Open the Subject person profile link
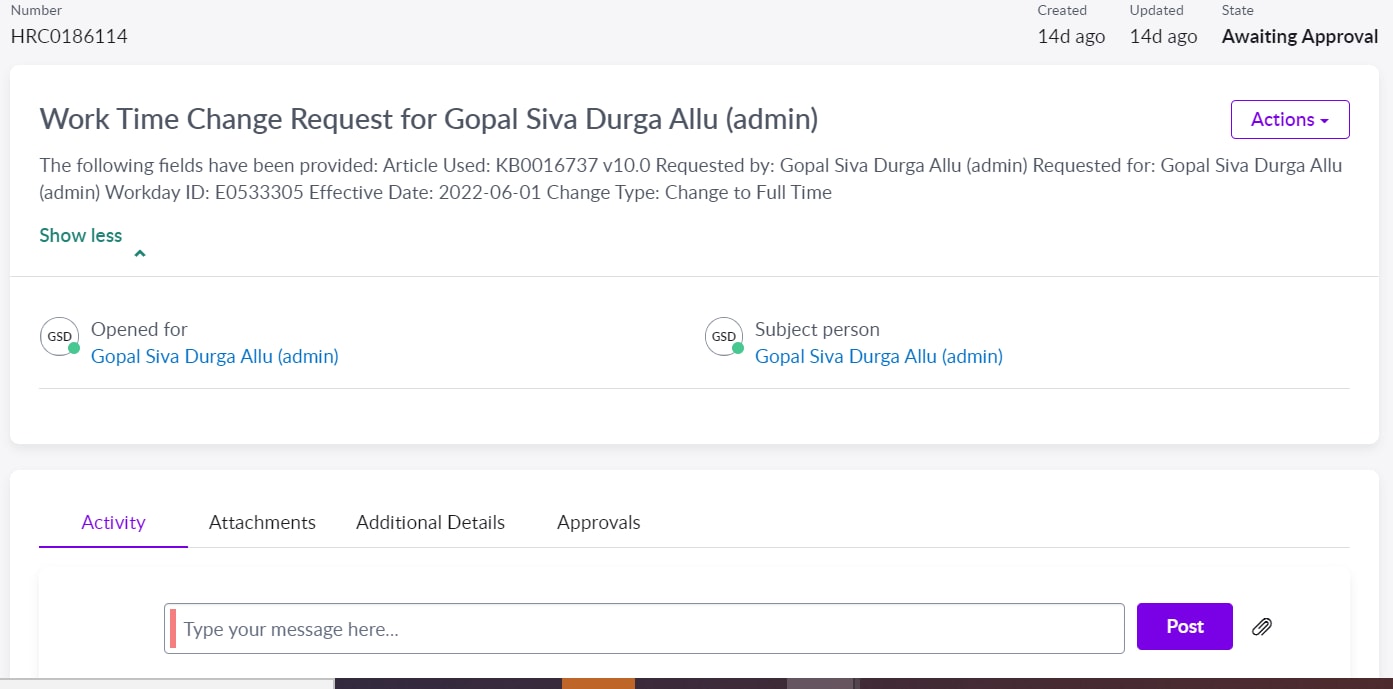Screen dimensions: 1393x689 point(879,356)
